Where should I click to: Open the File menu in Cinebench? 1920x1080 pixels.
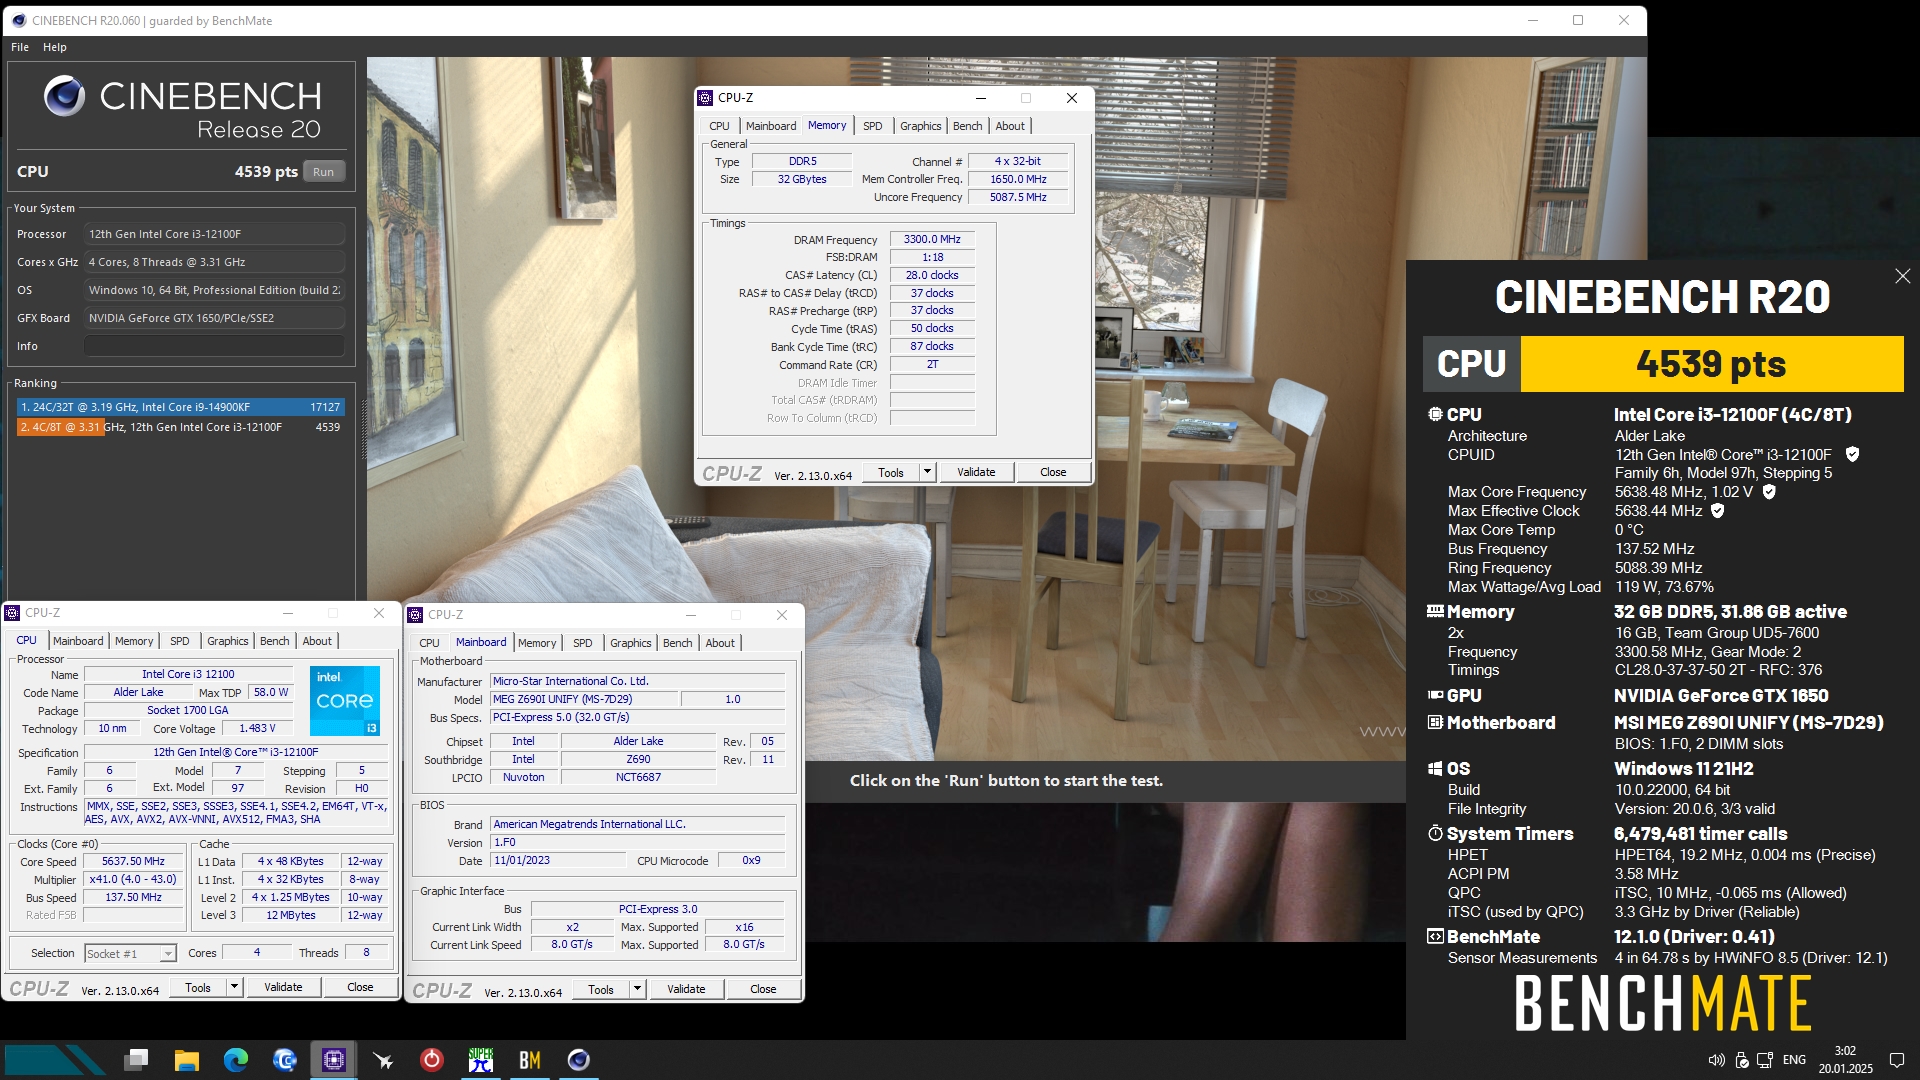(20, 47)
